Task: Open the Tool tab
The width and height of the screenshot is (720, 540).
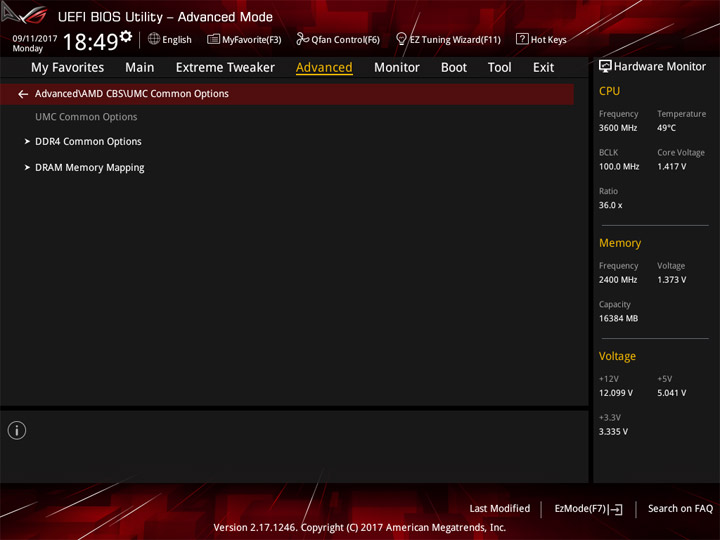Action: click(x=500, y=68)
